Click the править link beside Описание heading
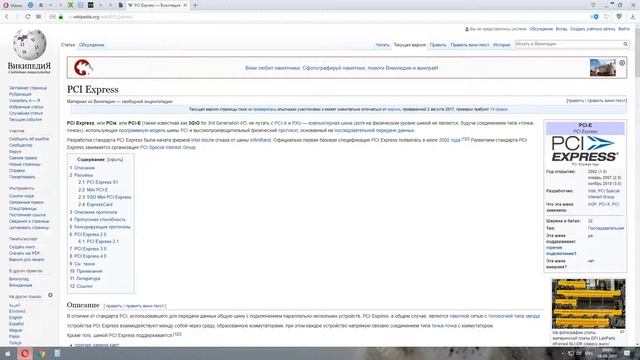This screenshot has width=640, height=360. (x=113, y=306)
